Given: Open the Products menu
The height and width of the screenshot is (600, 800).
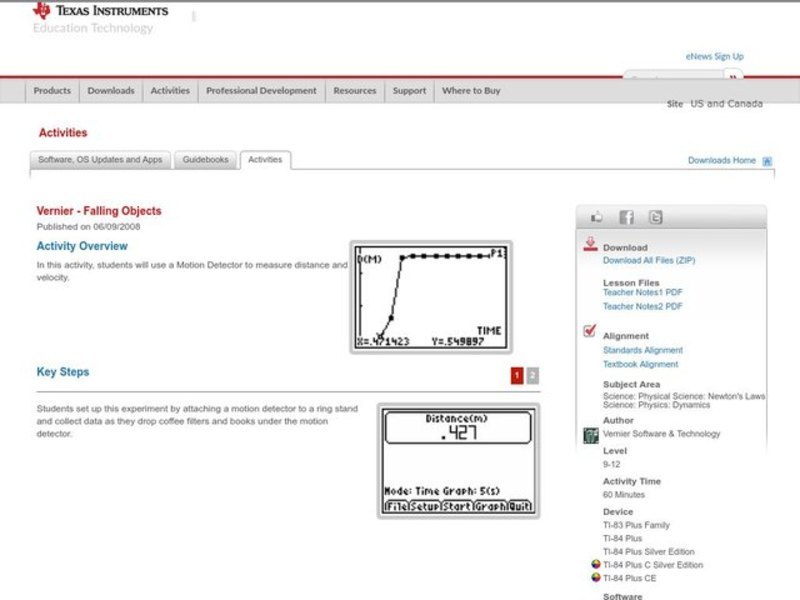Looking at the screenshot, I should (x=52, y=91).
